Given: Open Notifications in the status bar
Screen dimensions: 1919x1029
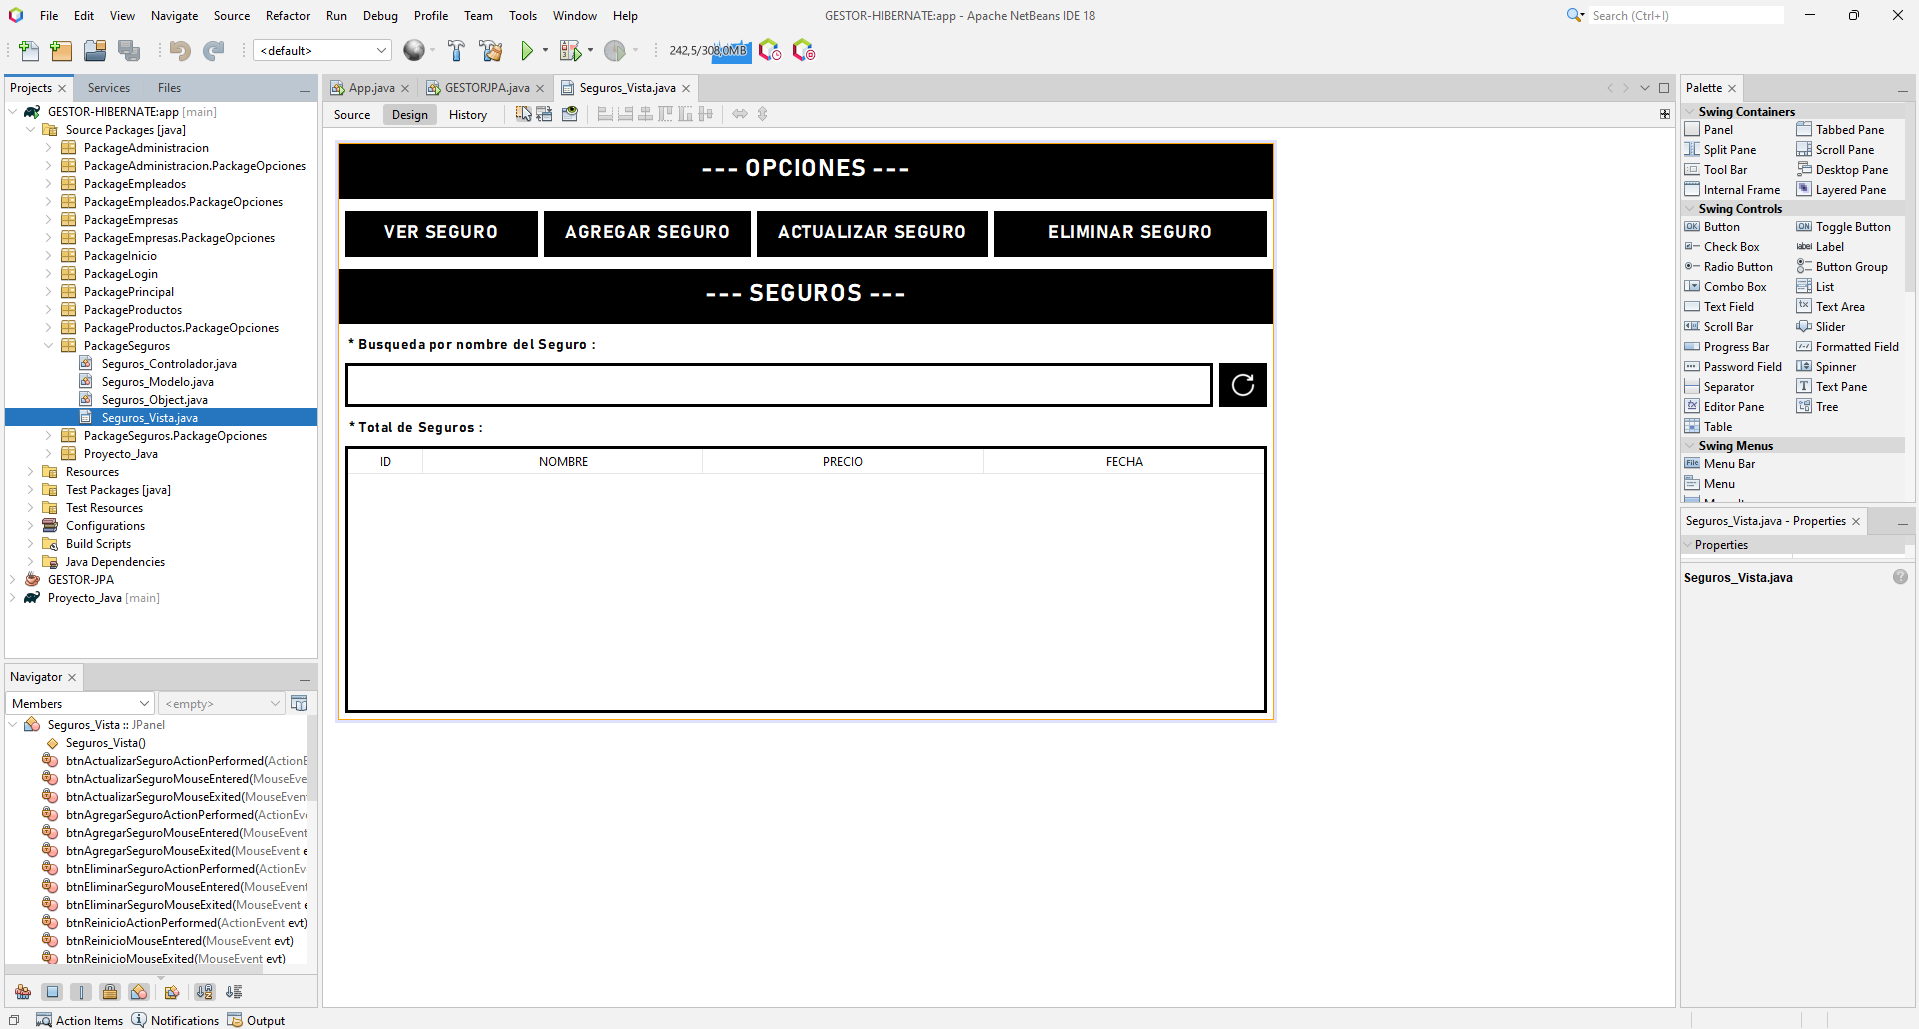Looking at the screenshot, I should [175, 1020].
